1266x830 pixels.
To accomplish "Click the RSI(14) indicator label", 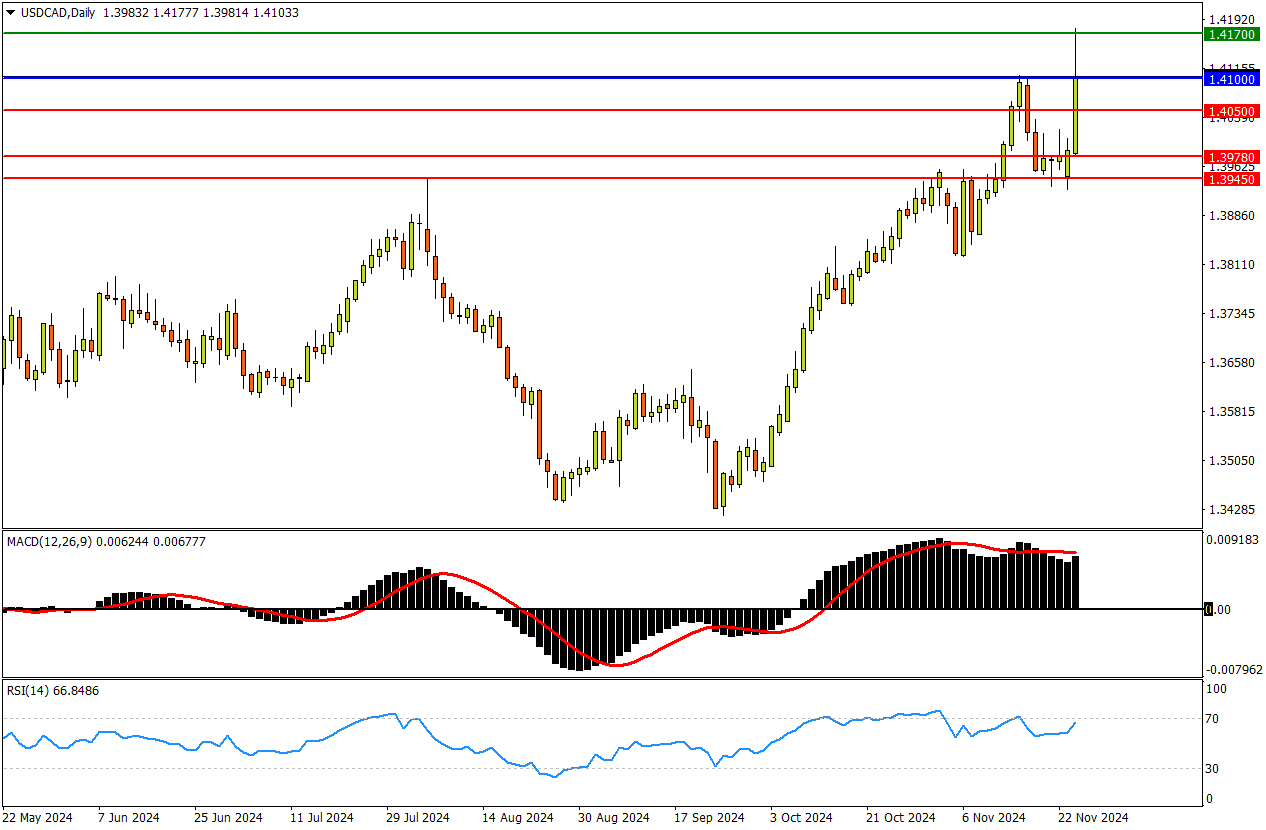I will (28, 690).
